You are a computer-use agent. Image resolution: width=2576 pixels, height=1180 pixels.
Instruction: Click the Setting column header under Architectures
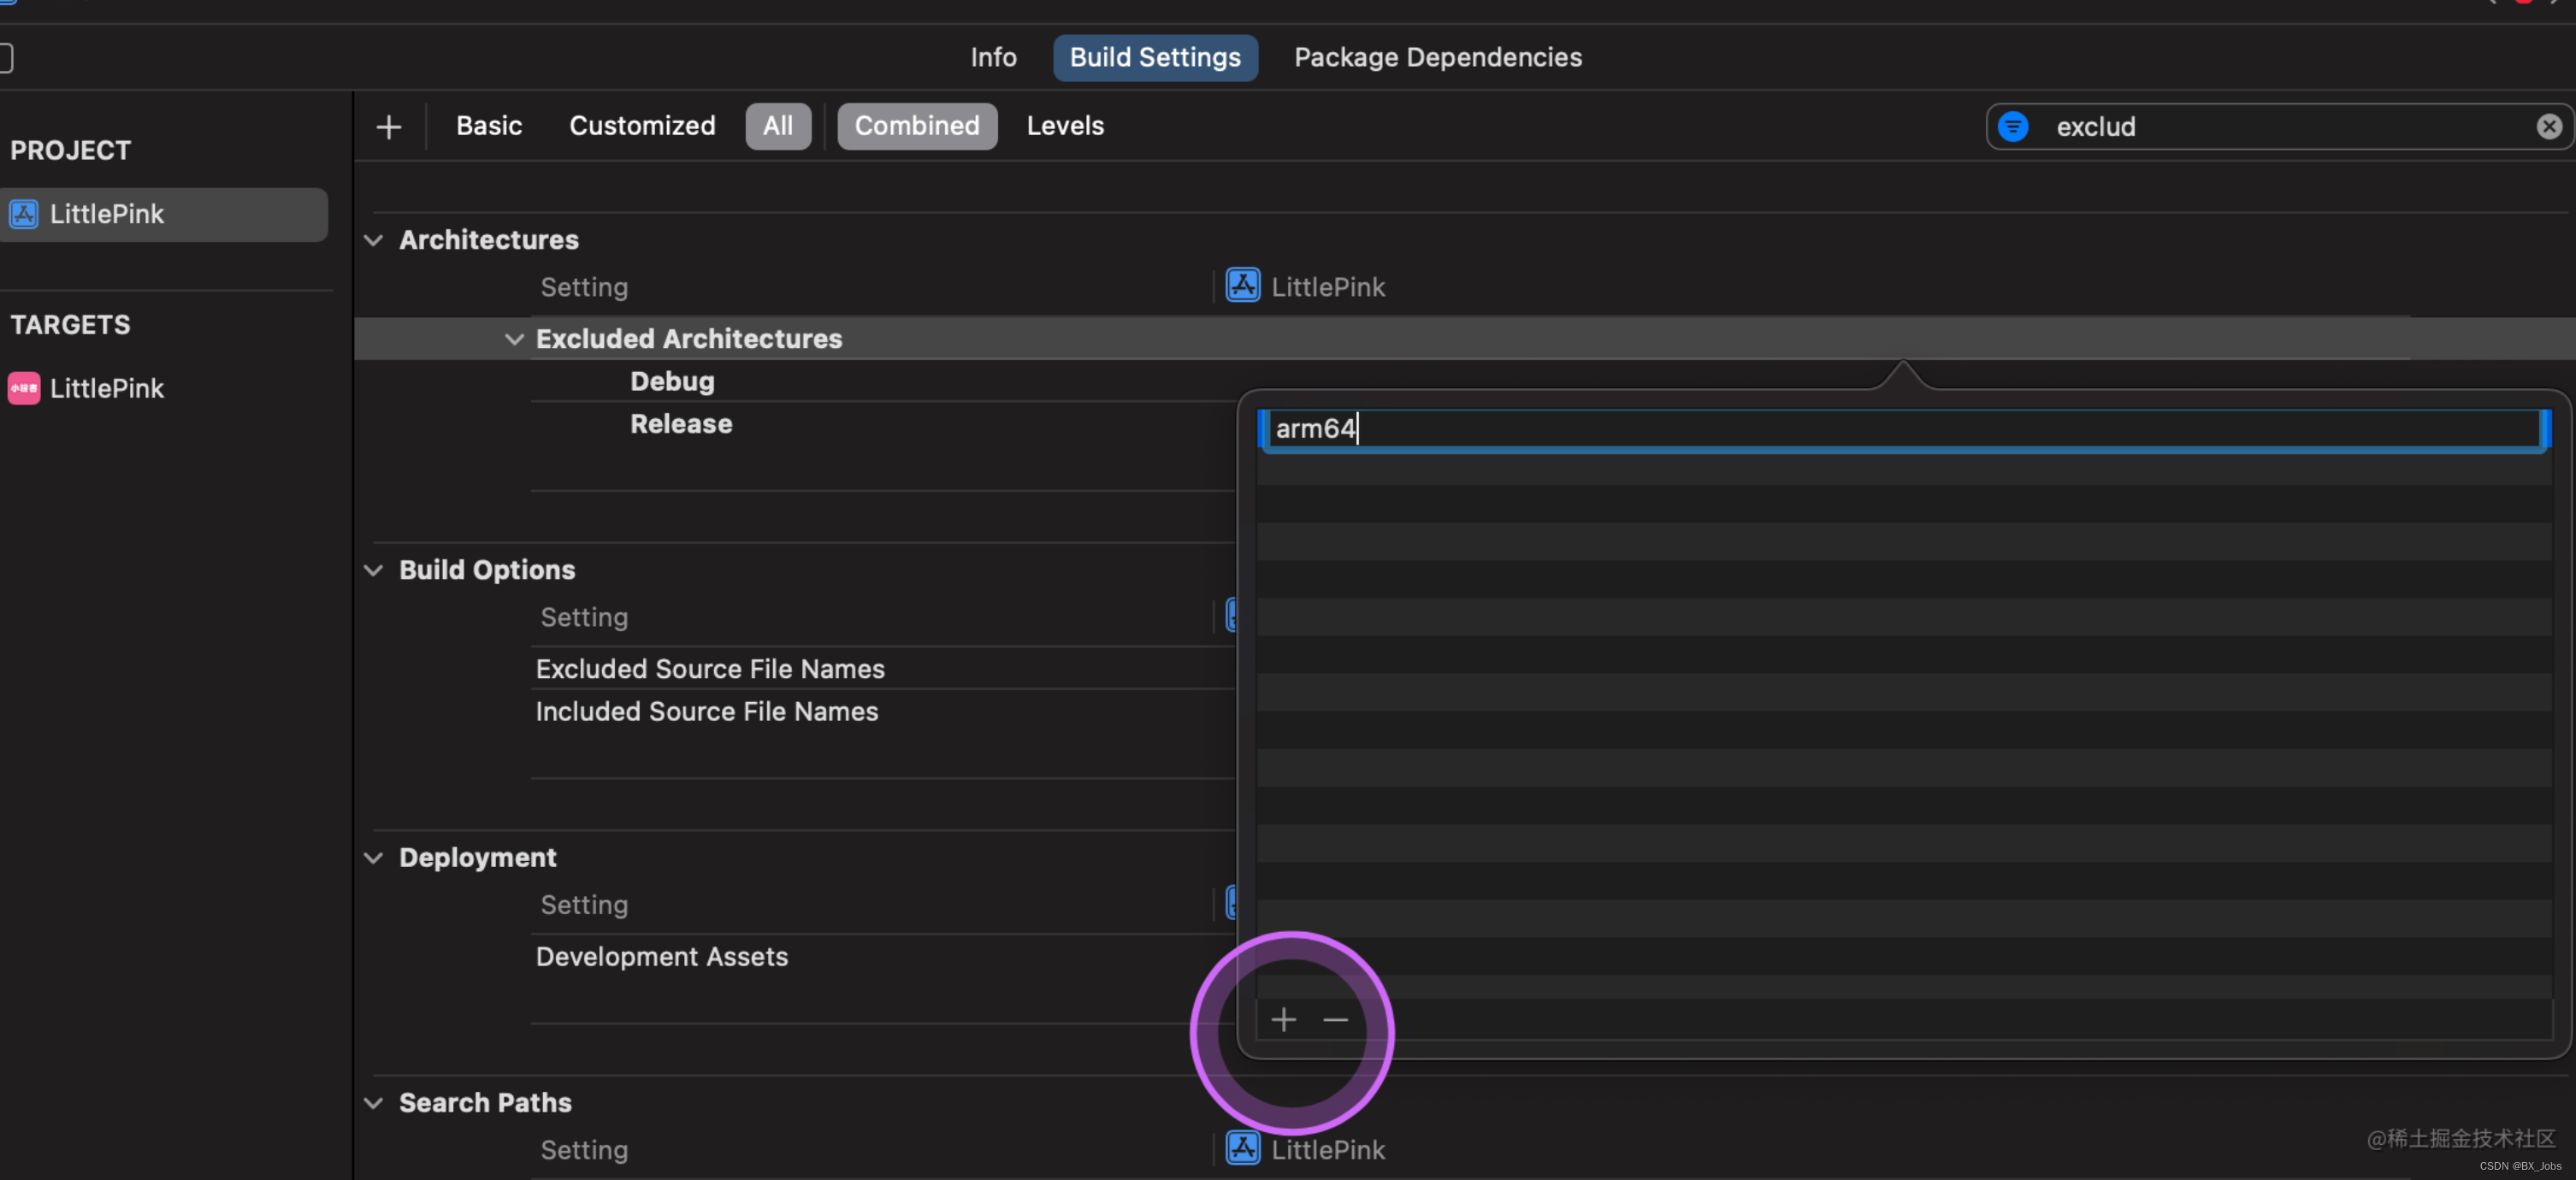584,287
